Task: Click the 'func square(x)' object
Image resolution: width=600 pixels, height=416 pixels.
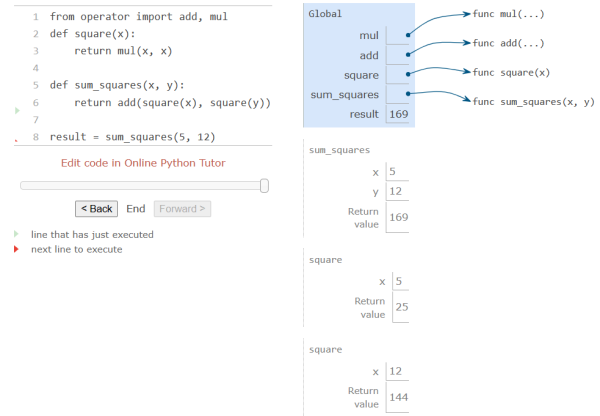Action: pyautogui.click(x=511, y=73)
